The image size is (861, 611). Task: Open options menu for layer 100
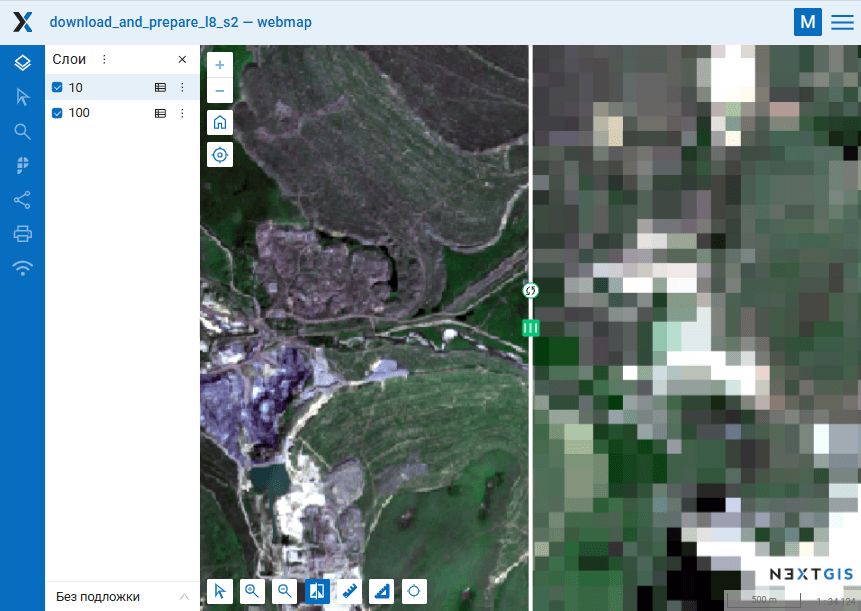coord(182,113)
